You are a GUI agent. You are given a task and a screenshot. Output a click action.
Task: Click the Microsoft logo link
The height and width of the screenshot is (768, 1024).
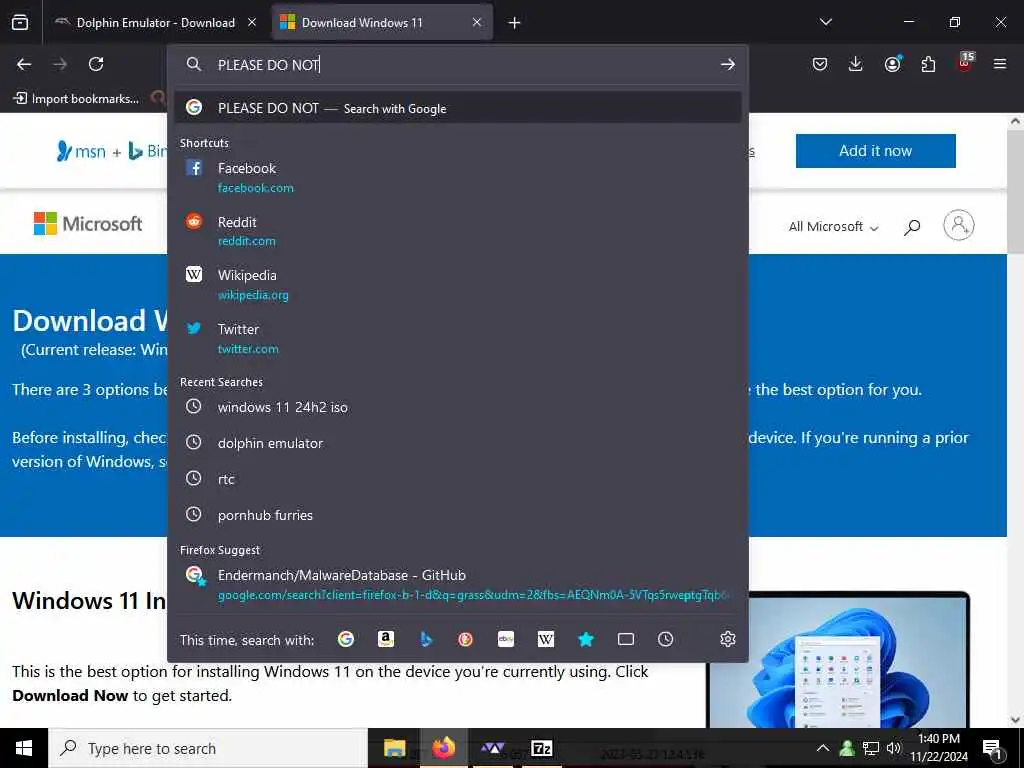coord(88,224)
